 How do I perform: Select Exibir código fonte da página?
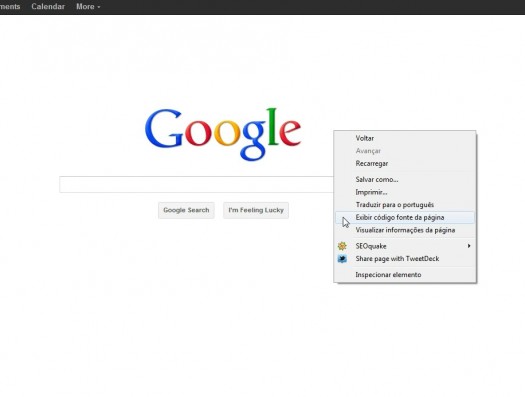point(405,218)
